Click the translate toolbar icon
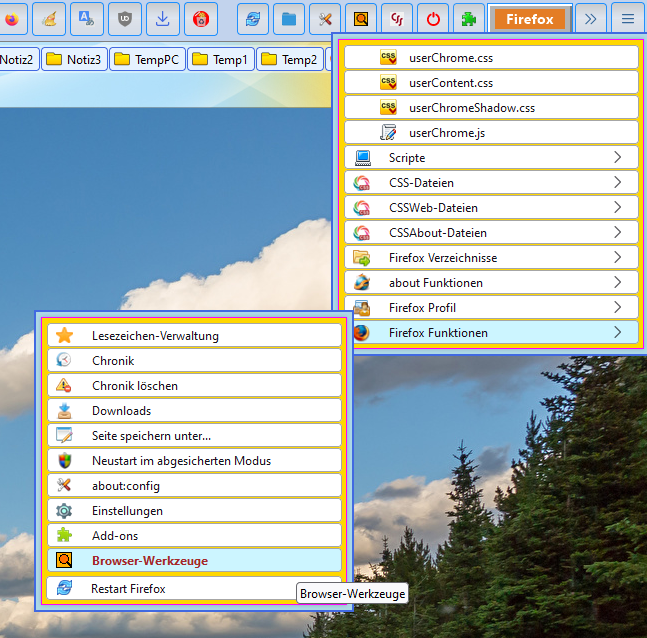This screenshot has height=638, width=647. pyautogui.click(x=87, y=19)
